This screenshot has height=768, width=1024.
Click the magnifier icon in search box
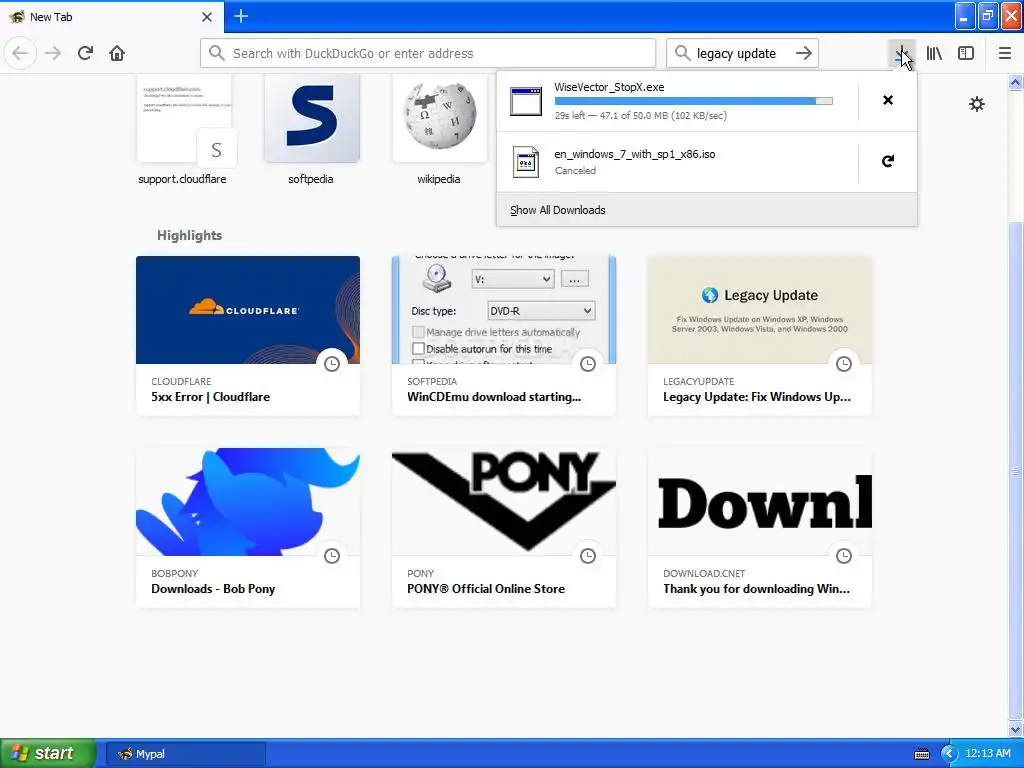click(682, 53)
